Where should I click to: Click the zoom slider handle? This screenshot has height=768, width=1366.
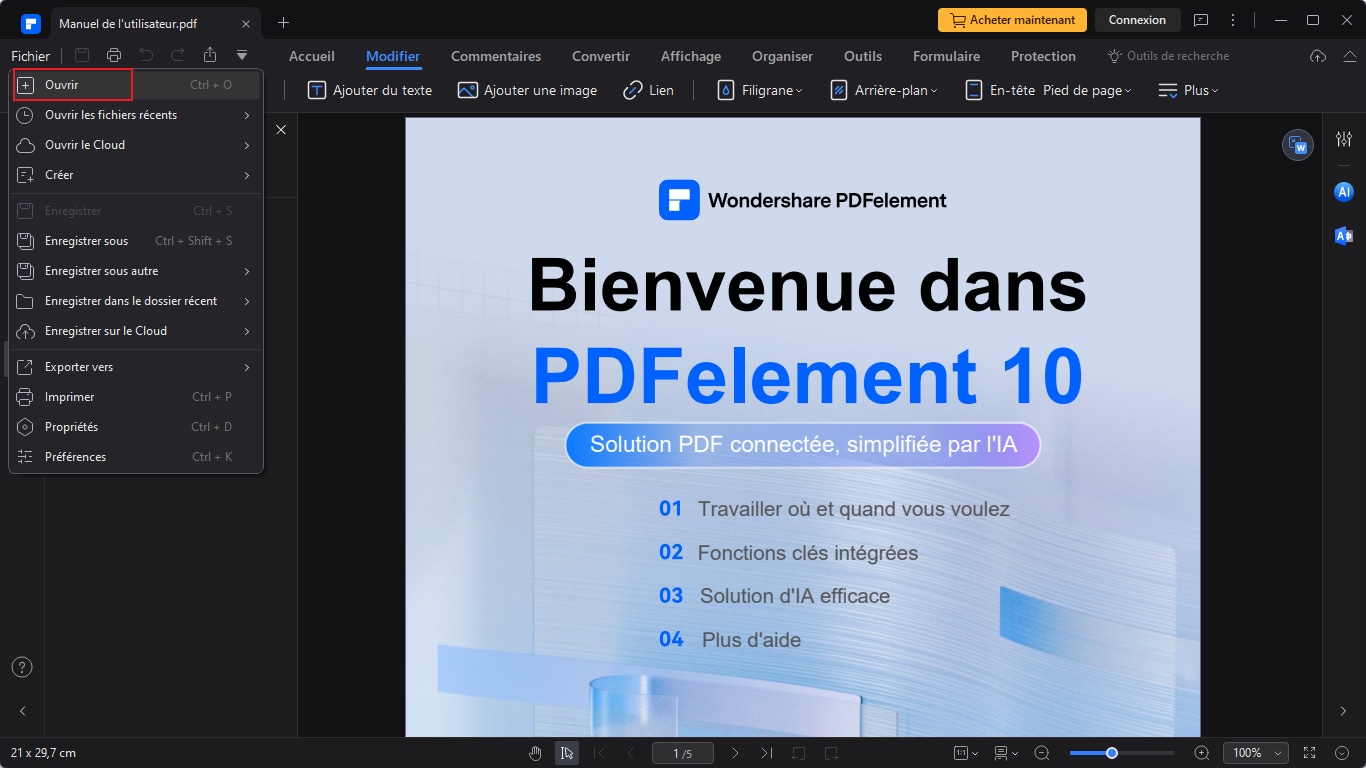[1111, 753]
